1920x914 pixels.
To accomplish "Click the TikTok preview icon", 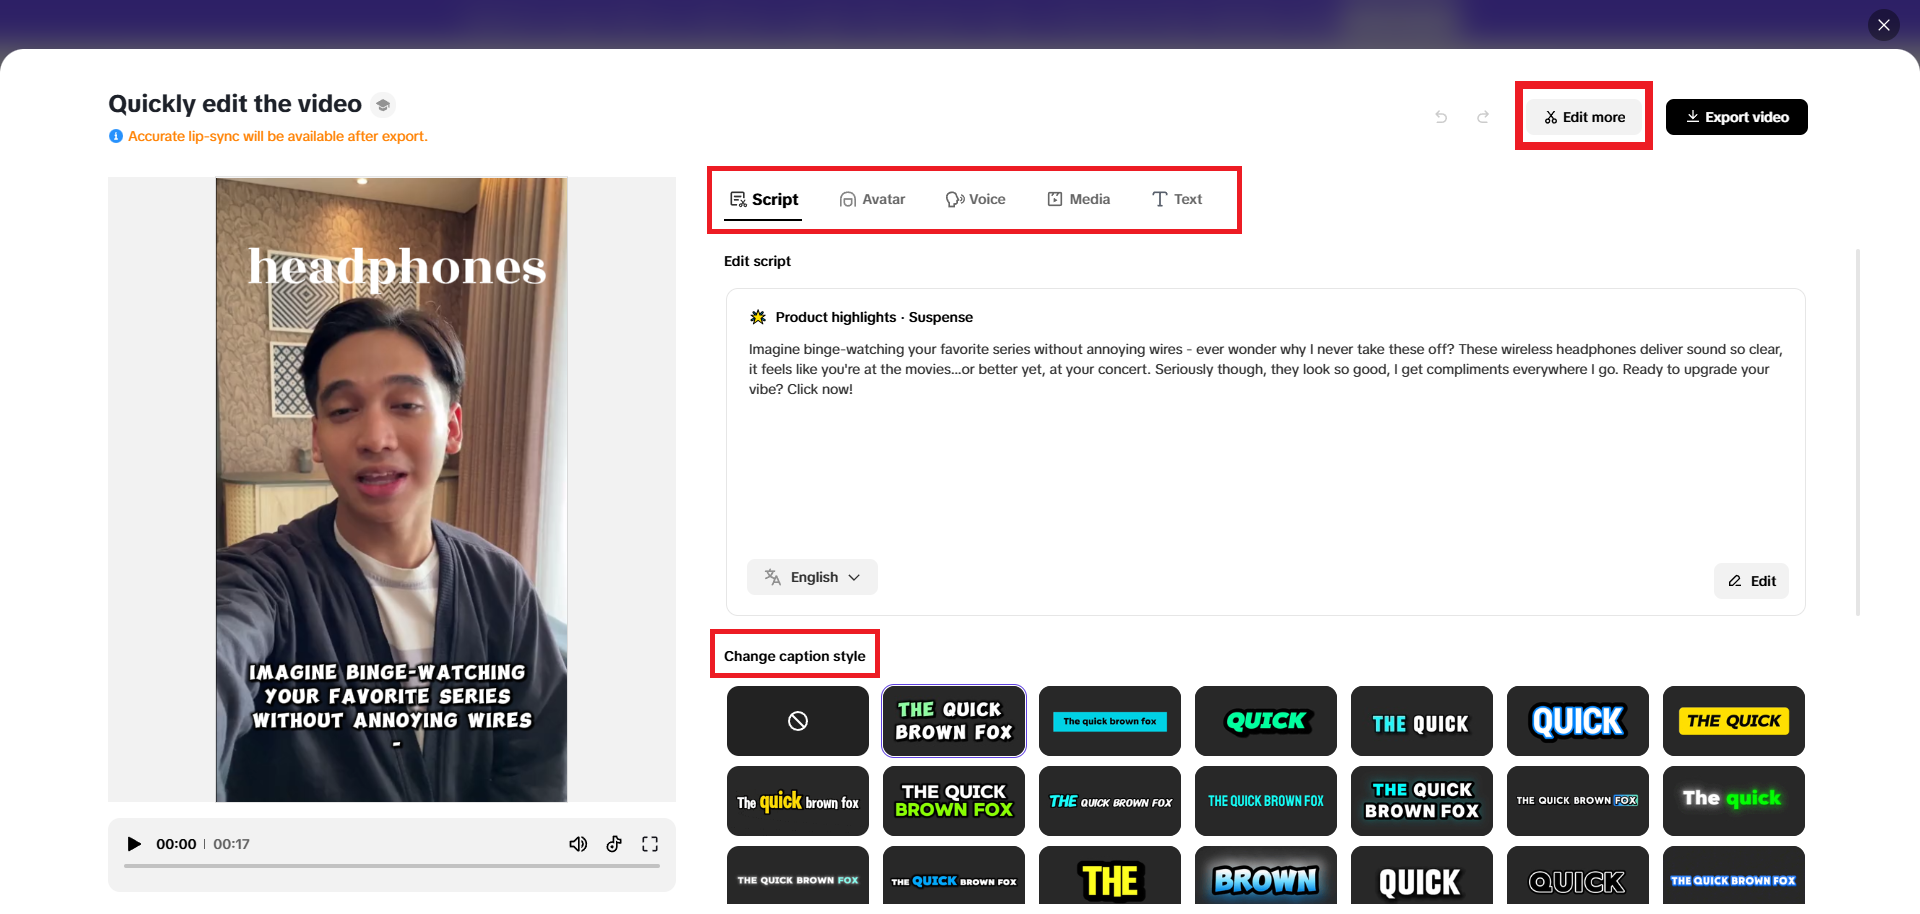I will [x=614, y=844].
